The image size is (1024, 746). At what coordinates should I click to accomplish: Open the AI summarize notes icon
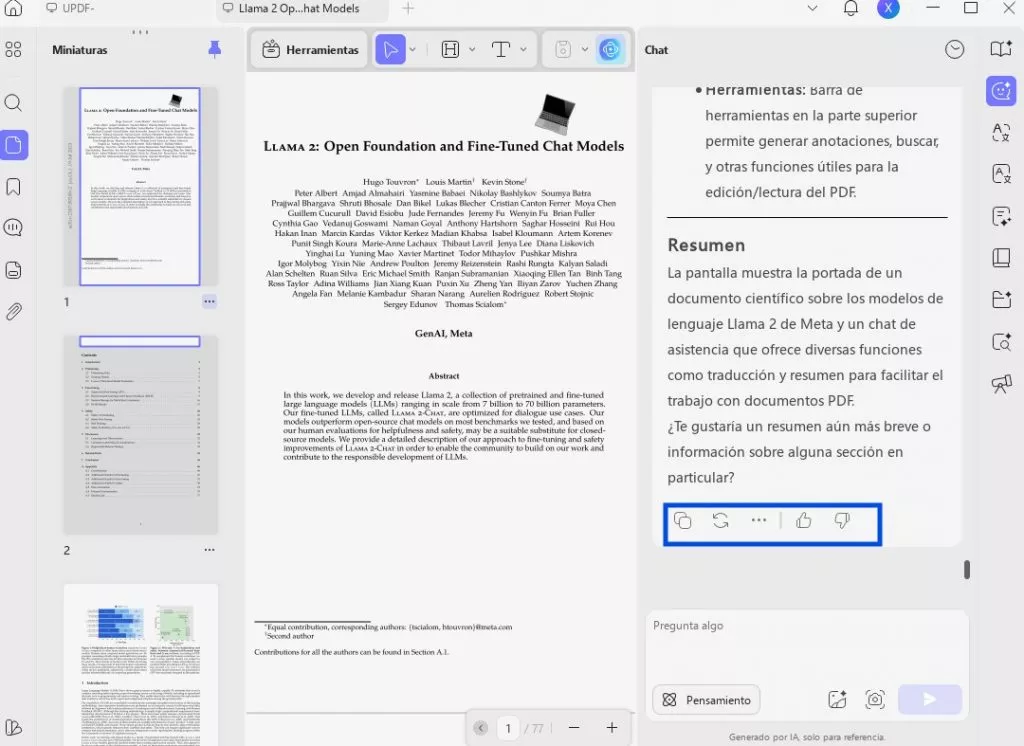[x=1000, y=216]
